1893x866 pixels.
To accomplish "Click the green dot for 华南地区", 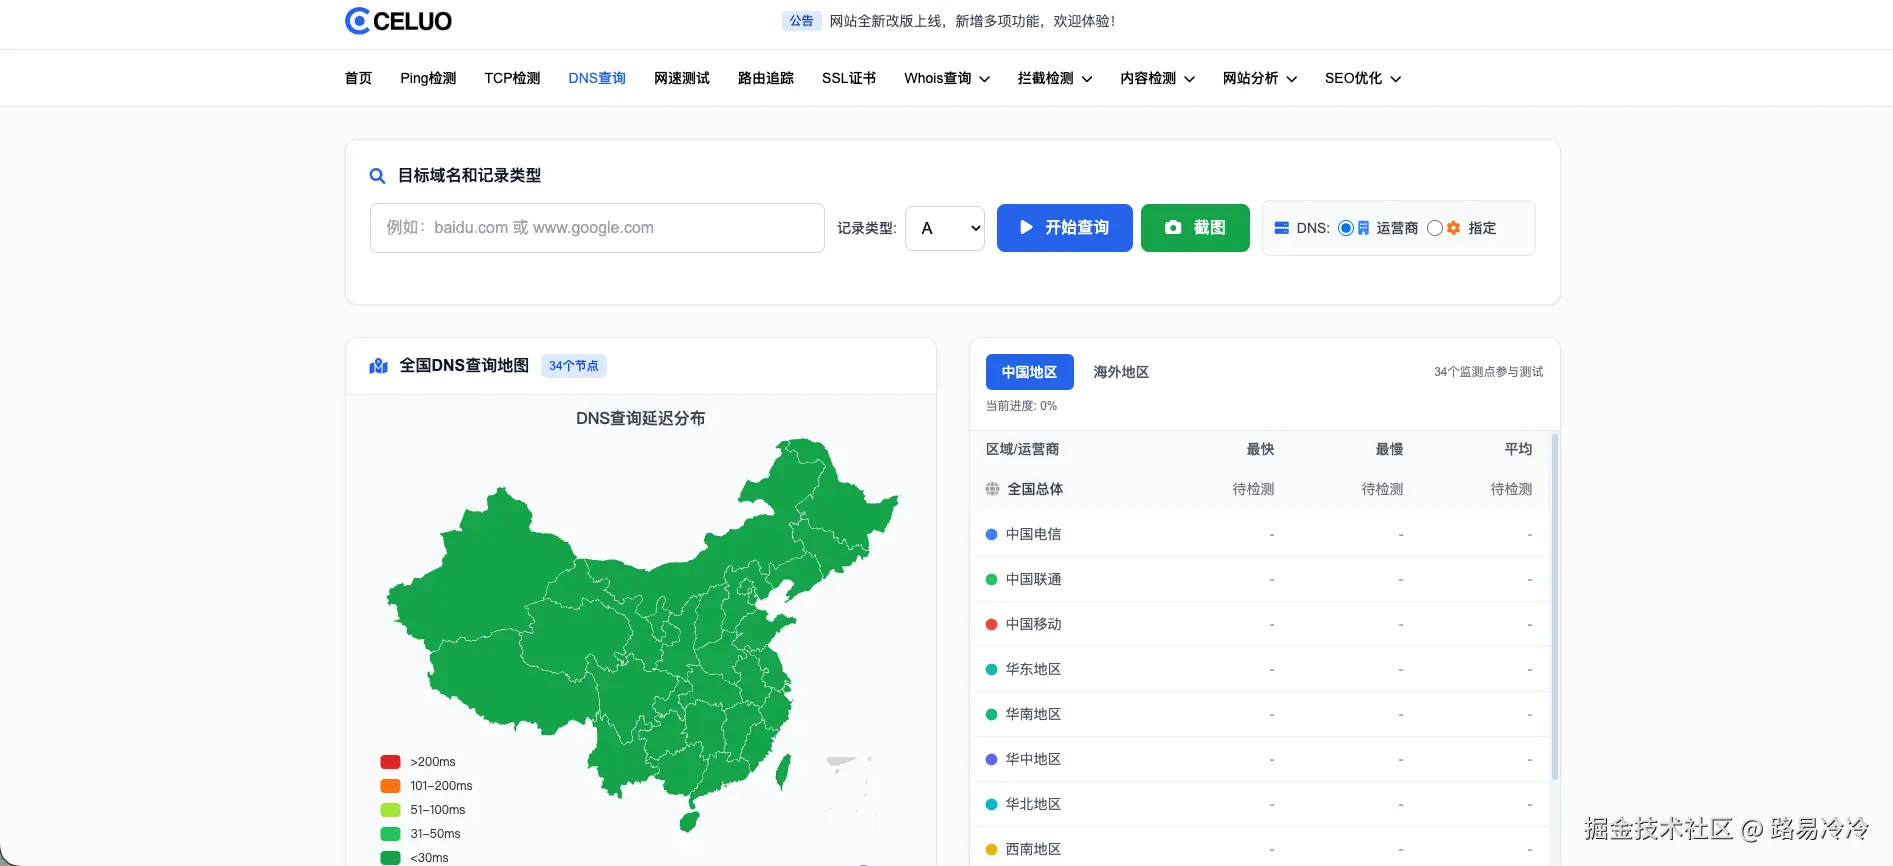I will [x=992, y=714].
